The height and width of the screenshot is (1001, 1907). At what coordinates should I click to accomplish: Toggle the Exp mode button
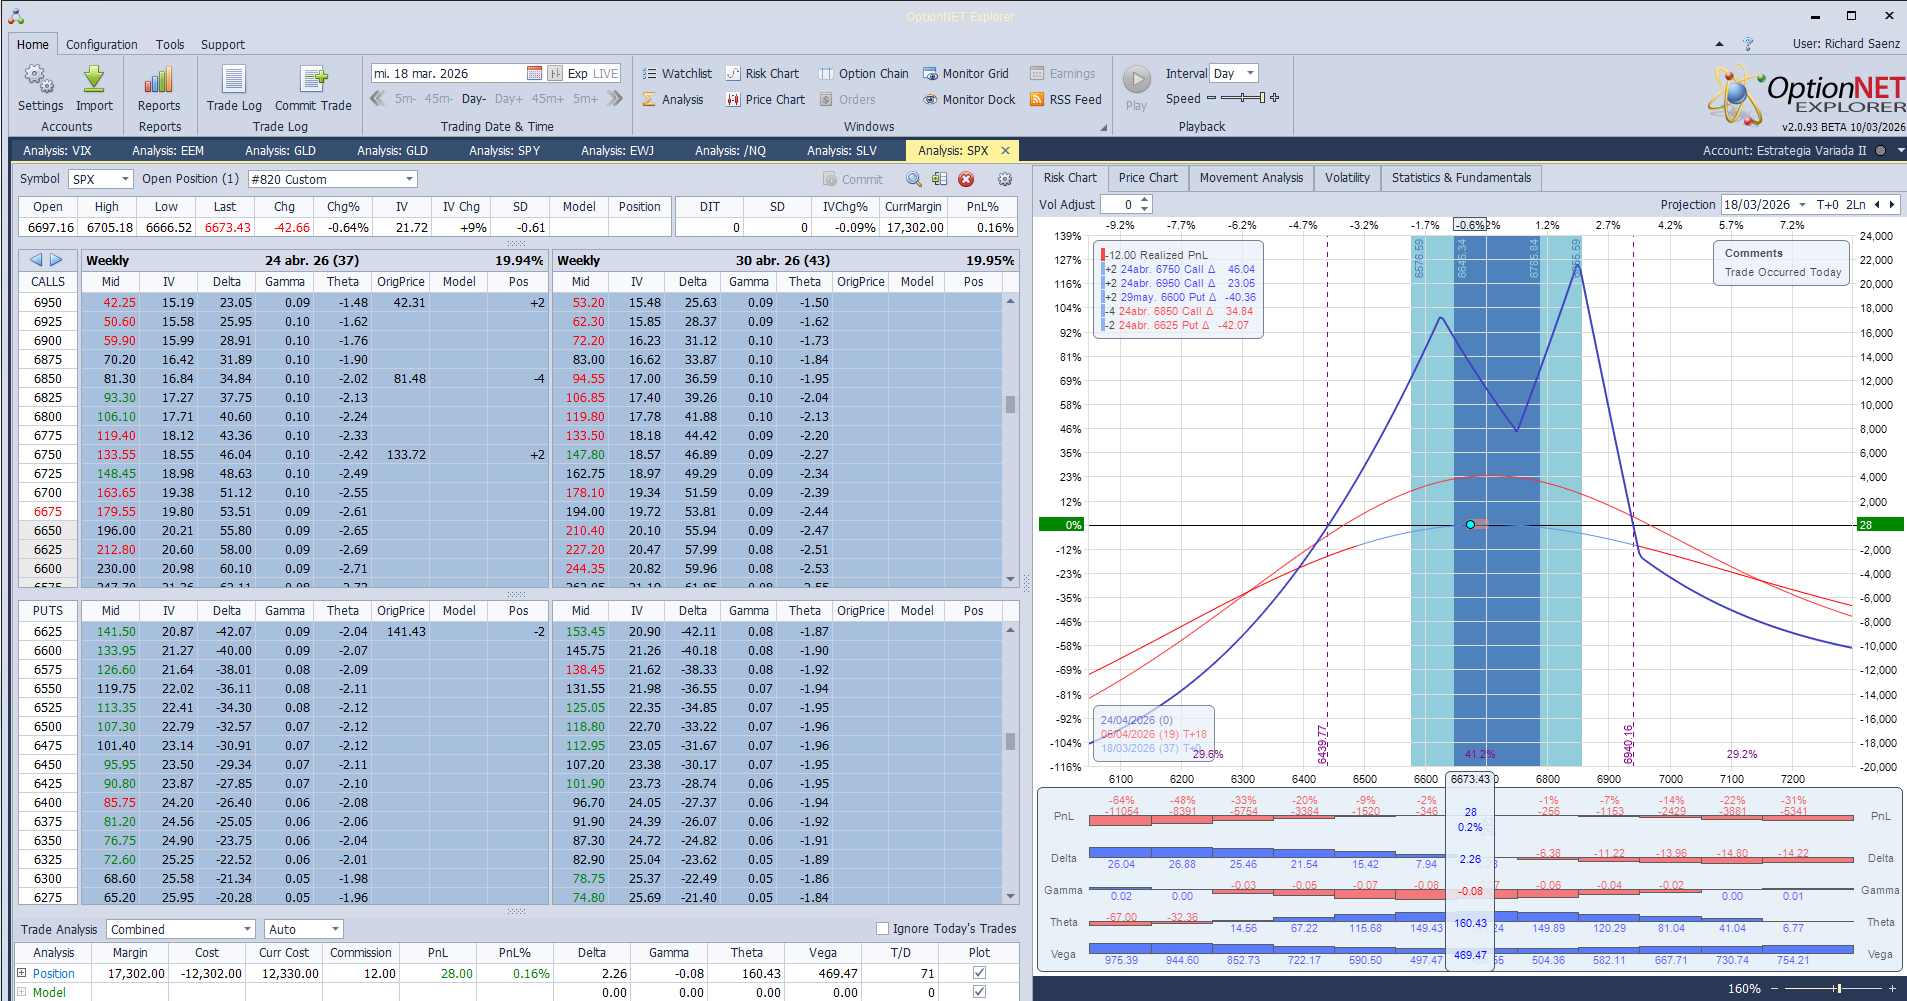pyautogui.click(x=578, y=73)
